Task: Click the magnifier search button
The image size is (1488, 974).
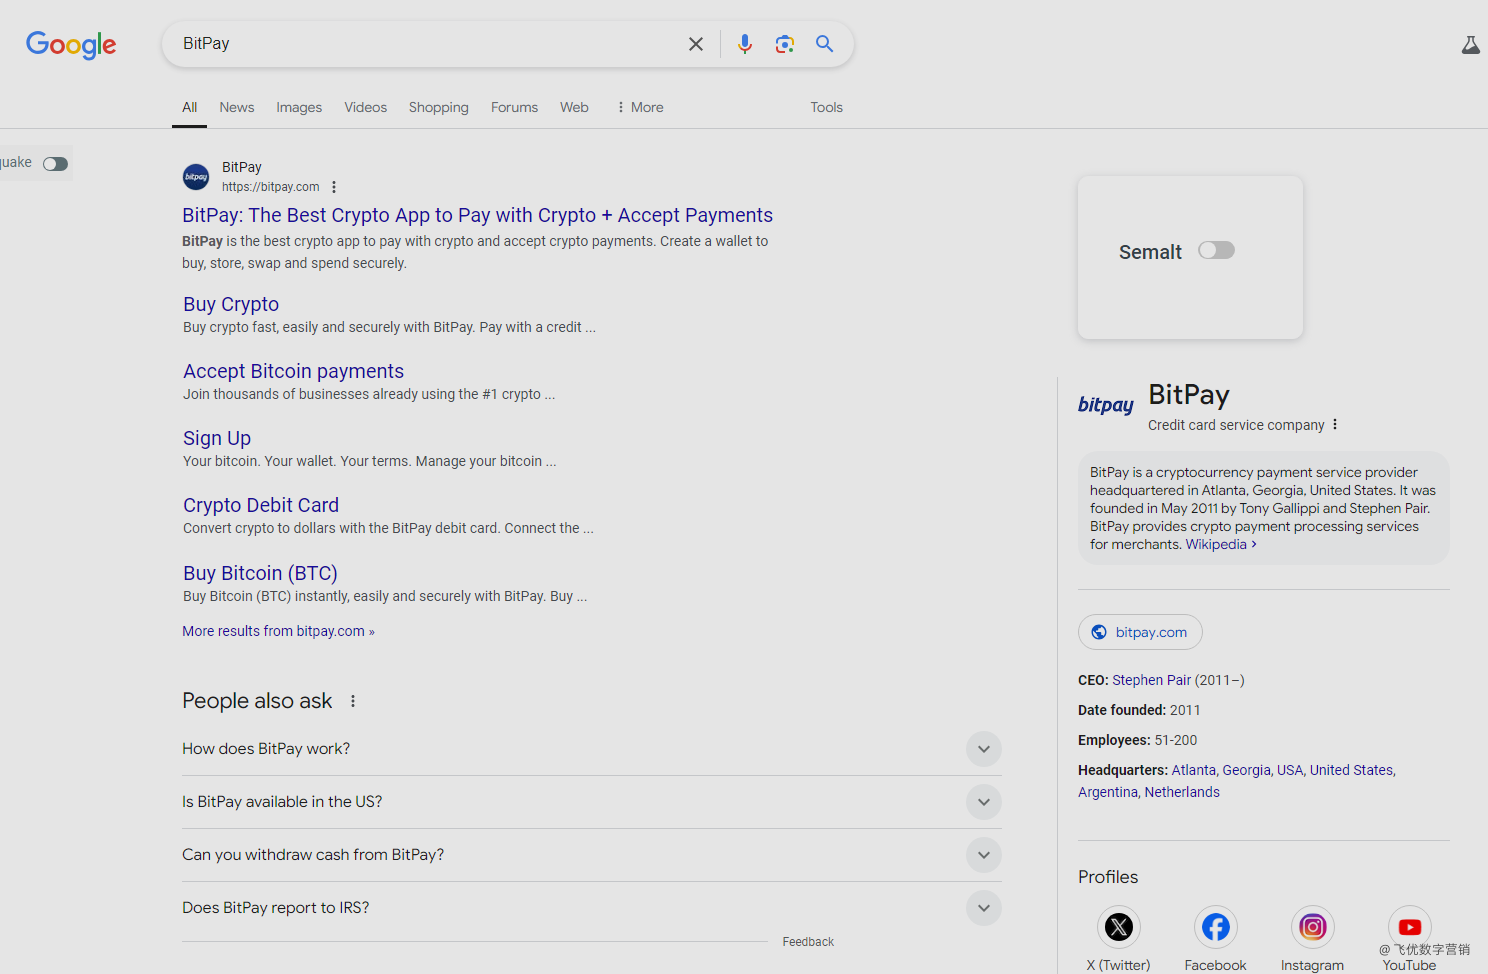Action: 825,44
